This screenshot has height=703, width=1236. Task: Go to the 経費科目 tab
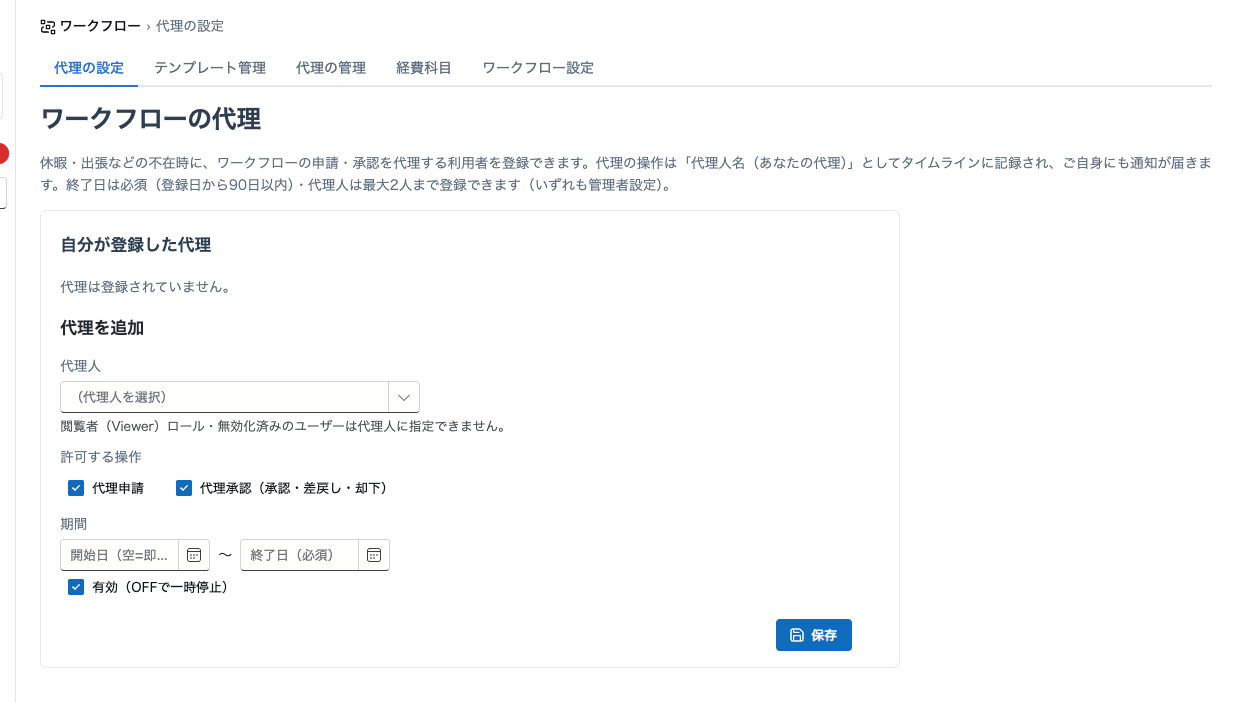pos(424,68)
